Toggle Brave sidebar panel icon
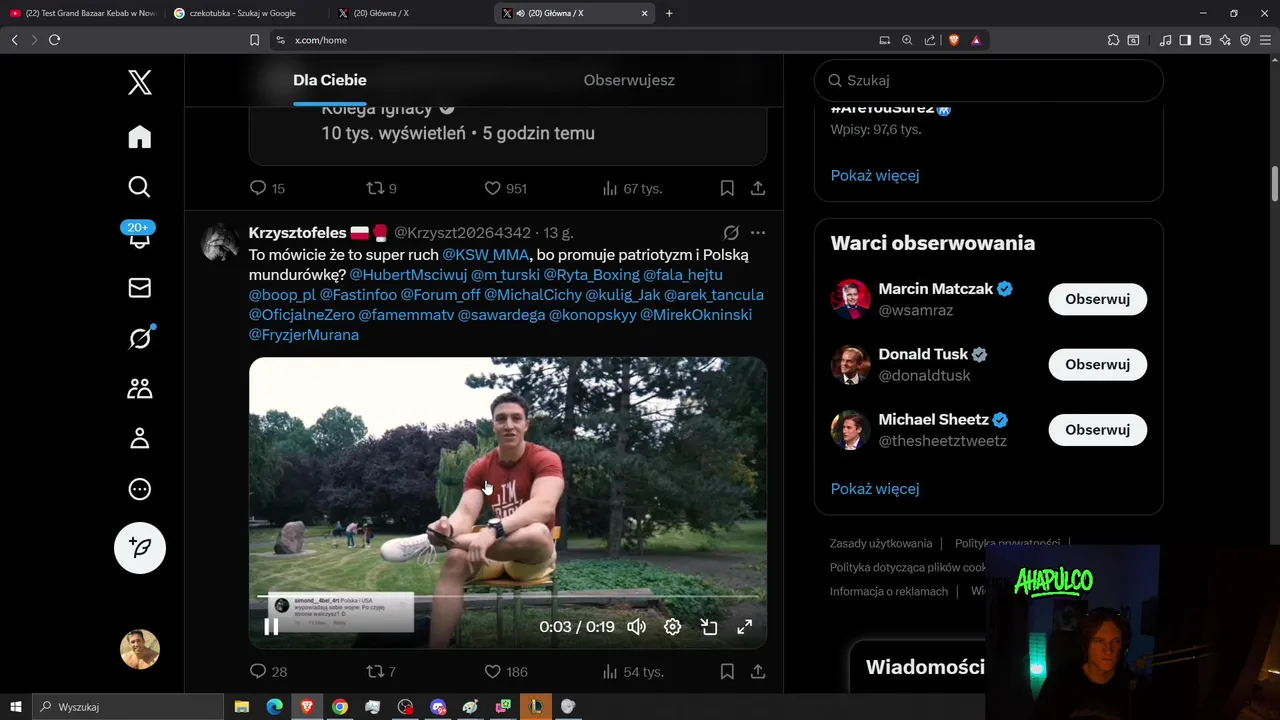 coord(1185,40)
